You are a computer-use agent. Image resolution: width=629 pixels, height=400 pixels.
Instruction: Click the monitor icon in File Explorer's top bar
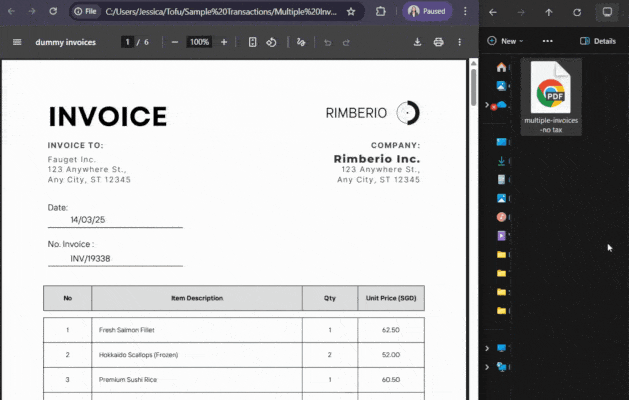[607, 12]
